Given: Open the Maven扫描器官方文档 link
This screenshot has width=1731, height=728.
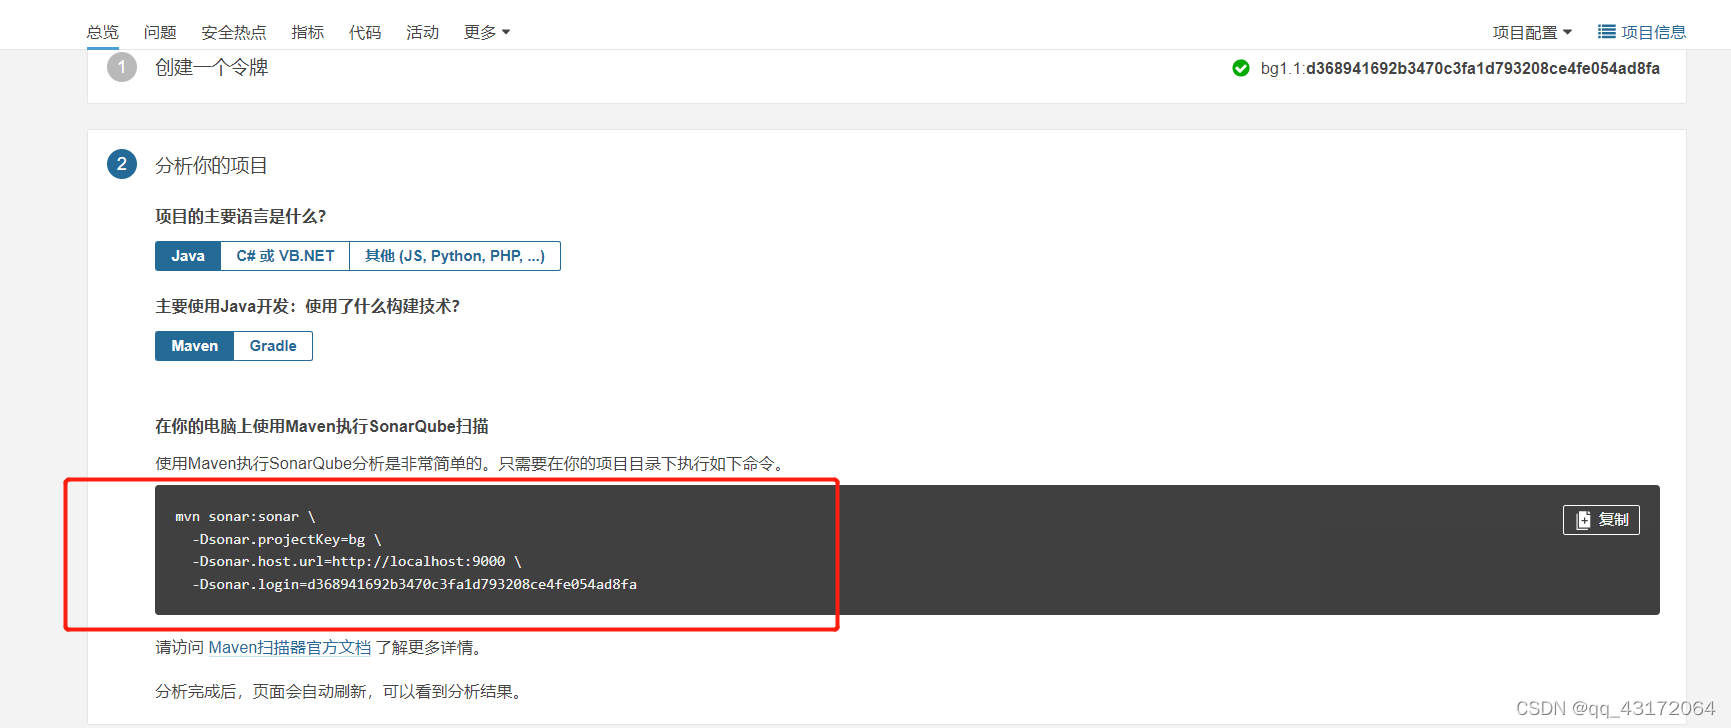Looking at the screenshot, I should [x=290, y=648].
